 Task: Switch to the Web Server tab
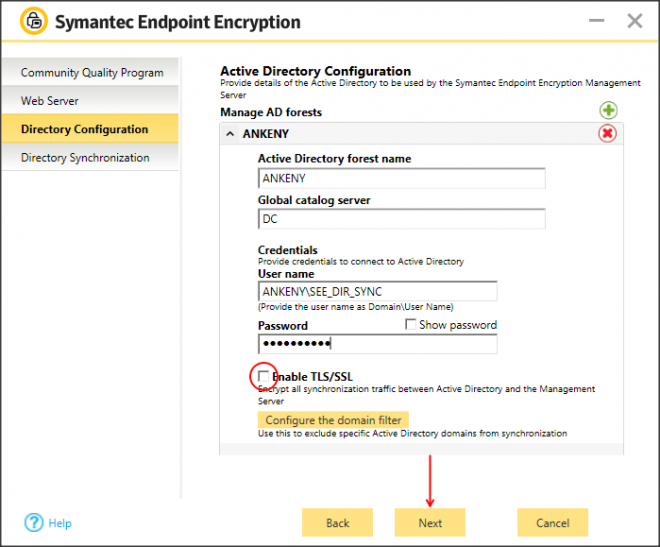coord(90,101)
